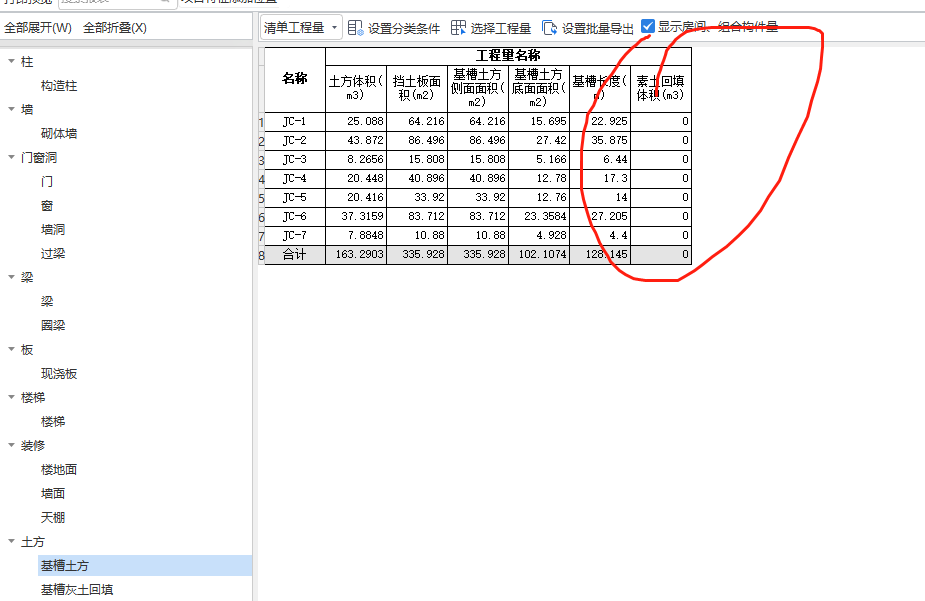Select 基槽灰土回填 in the tree
This screenshot has width=925, height=601.
pyautogui.click(x=77, y=590)
